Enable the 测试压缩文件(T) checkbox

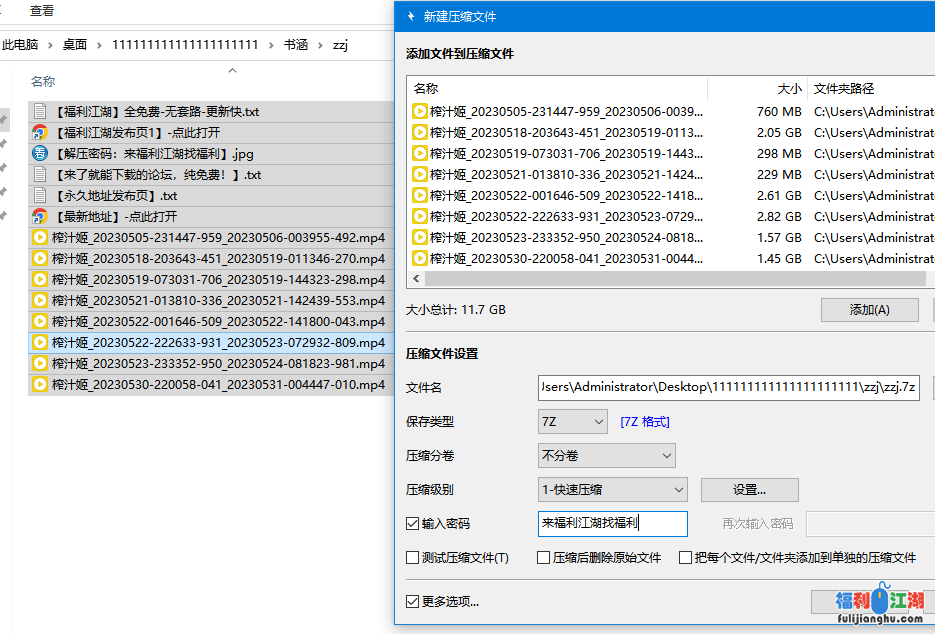[413, 558]
